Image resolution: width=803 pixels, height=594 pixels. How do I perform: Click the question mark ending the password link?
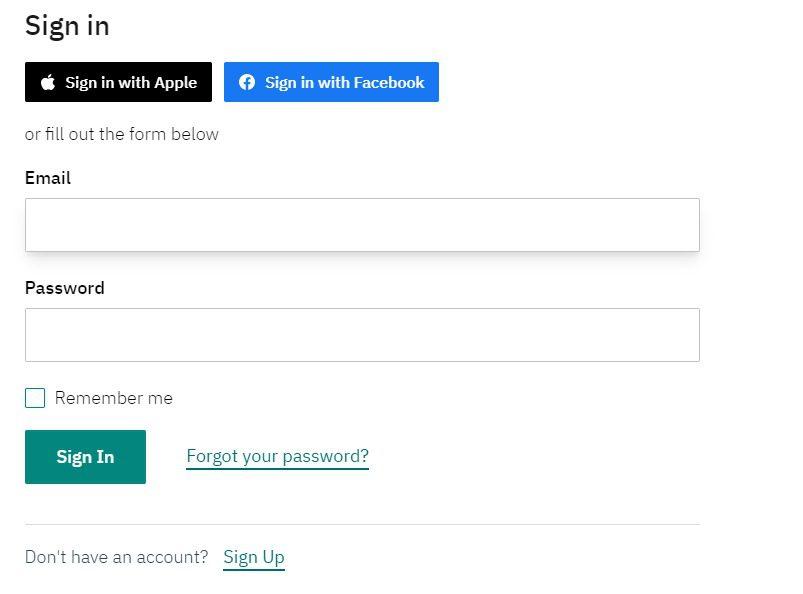[364, 455]
